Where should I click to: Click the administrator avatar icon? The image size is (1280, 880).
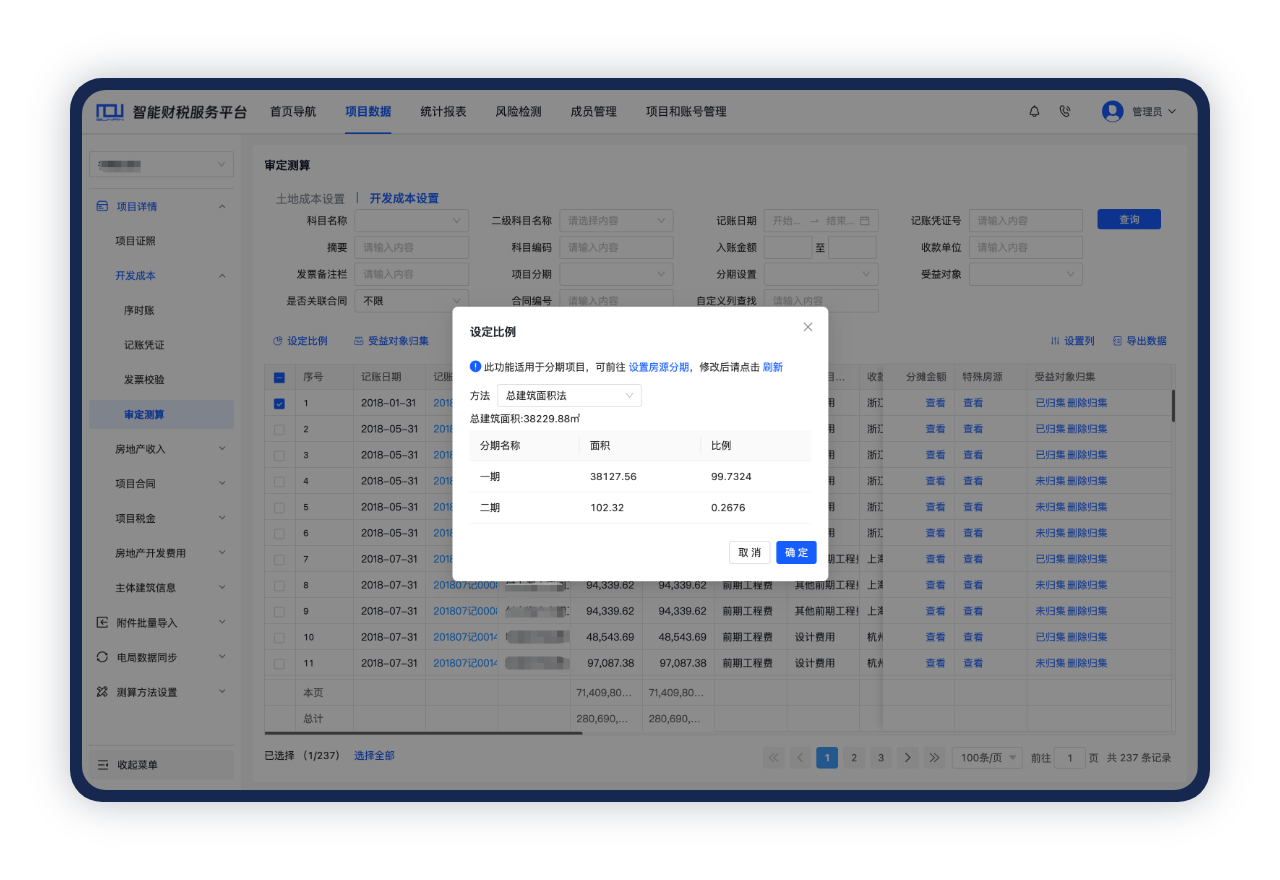[1112, 112]
